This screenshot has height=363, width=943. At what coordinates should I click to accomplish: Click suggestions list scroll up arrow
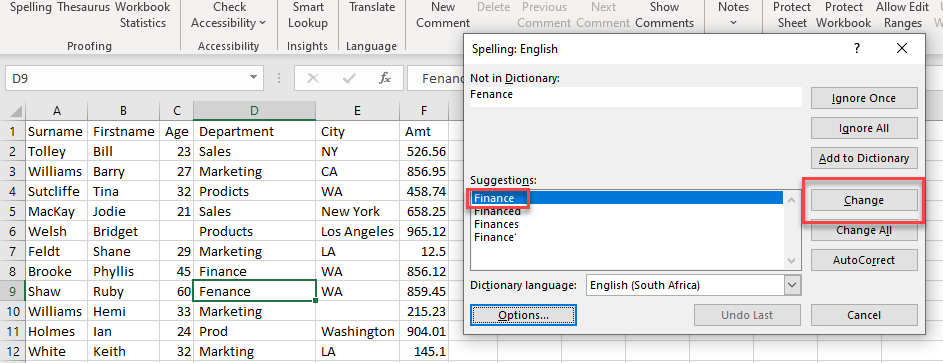click(791, 200)
